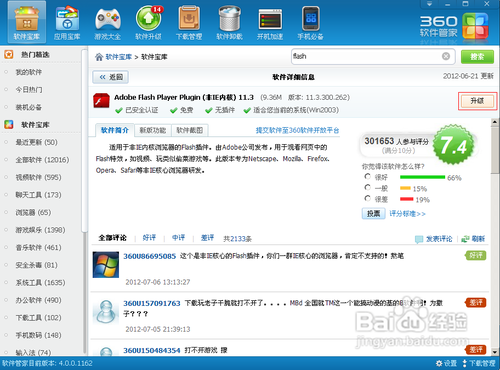Select the 一般 rating radio button
Image resolution: width=500 pixels, height=370 pixels.
367,187
